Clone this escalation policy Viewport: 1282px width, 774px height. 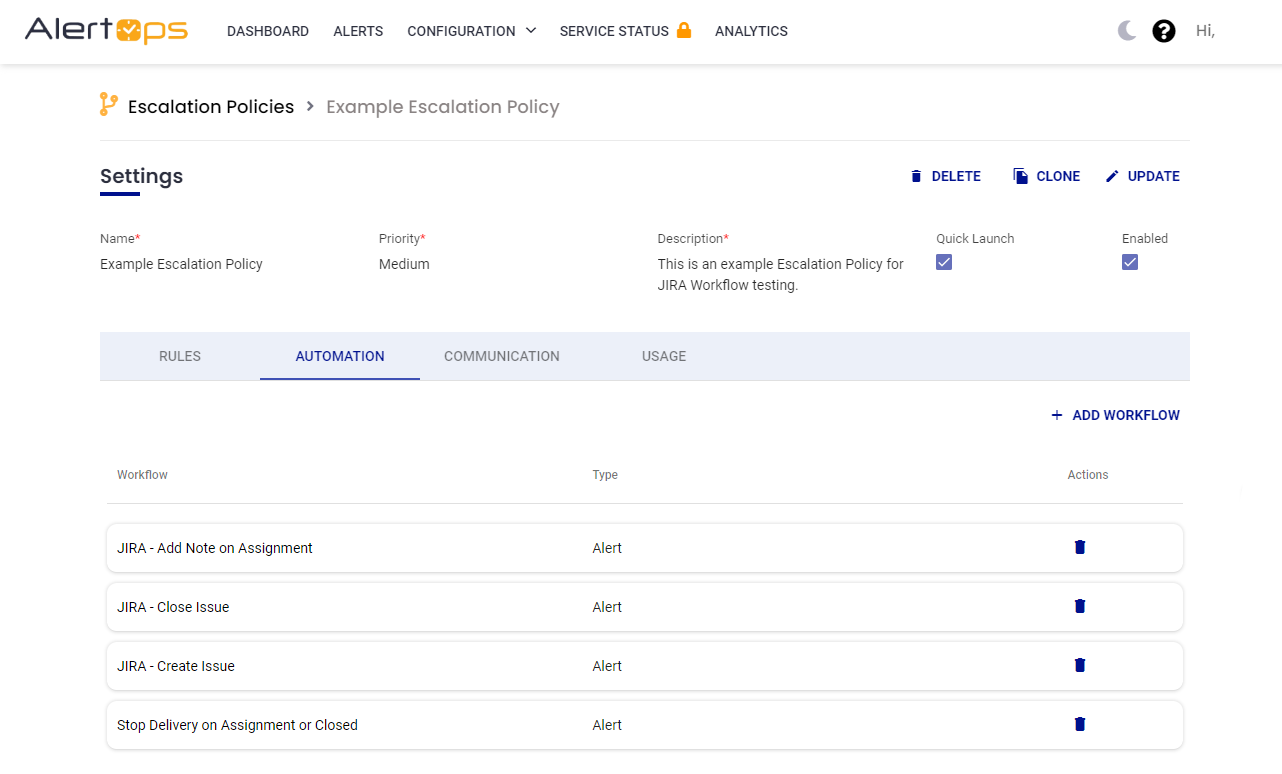click(x=1047, y=176)
